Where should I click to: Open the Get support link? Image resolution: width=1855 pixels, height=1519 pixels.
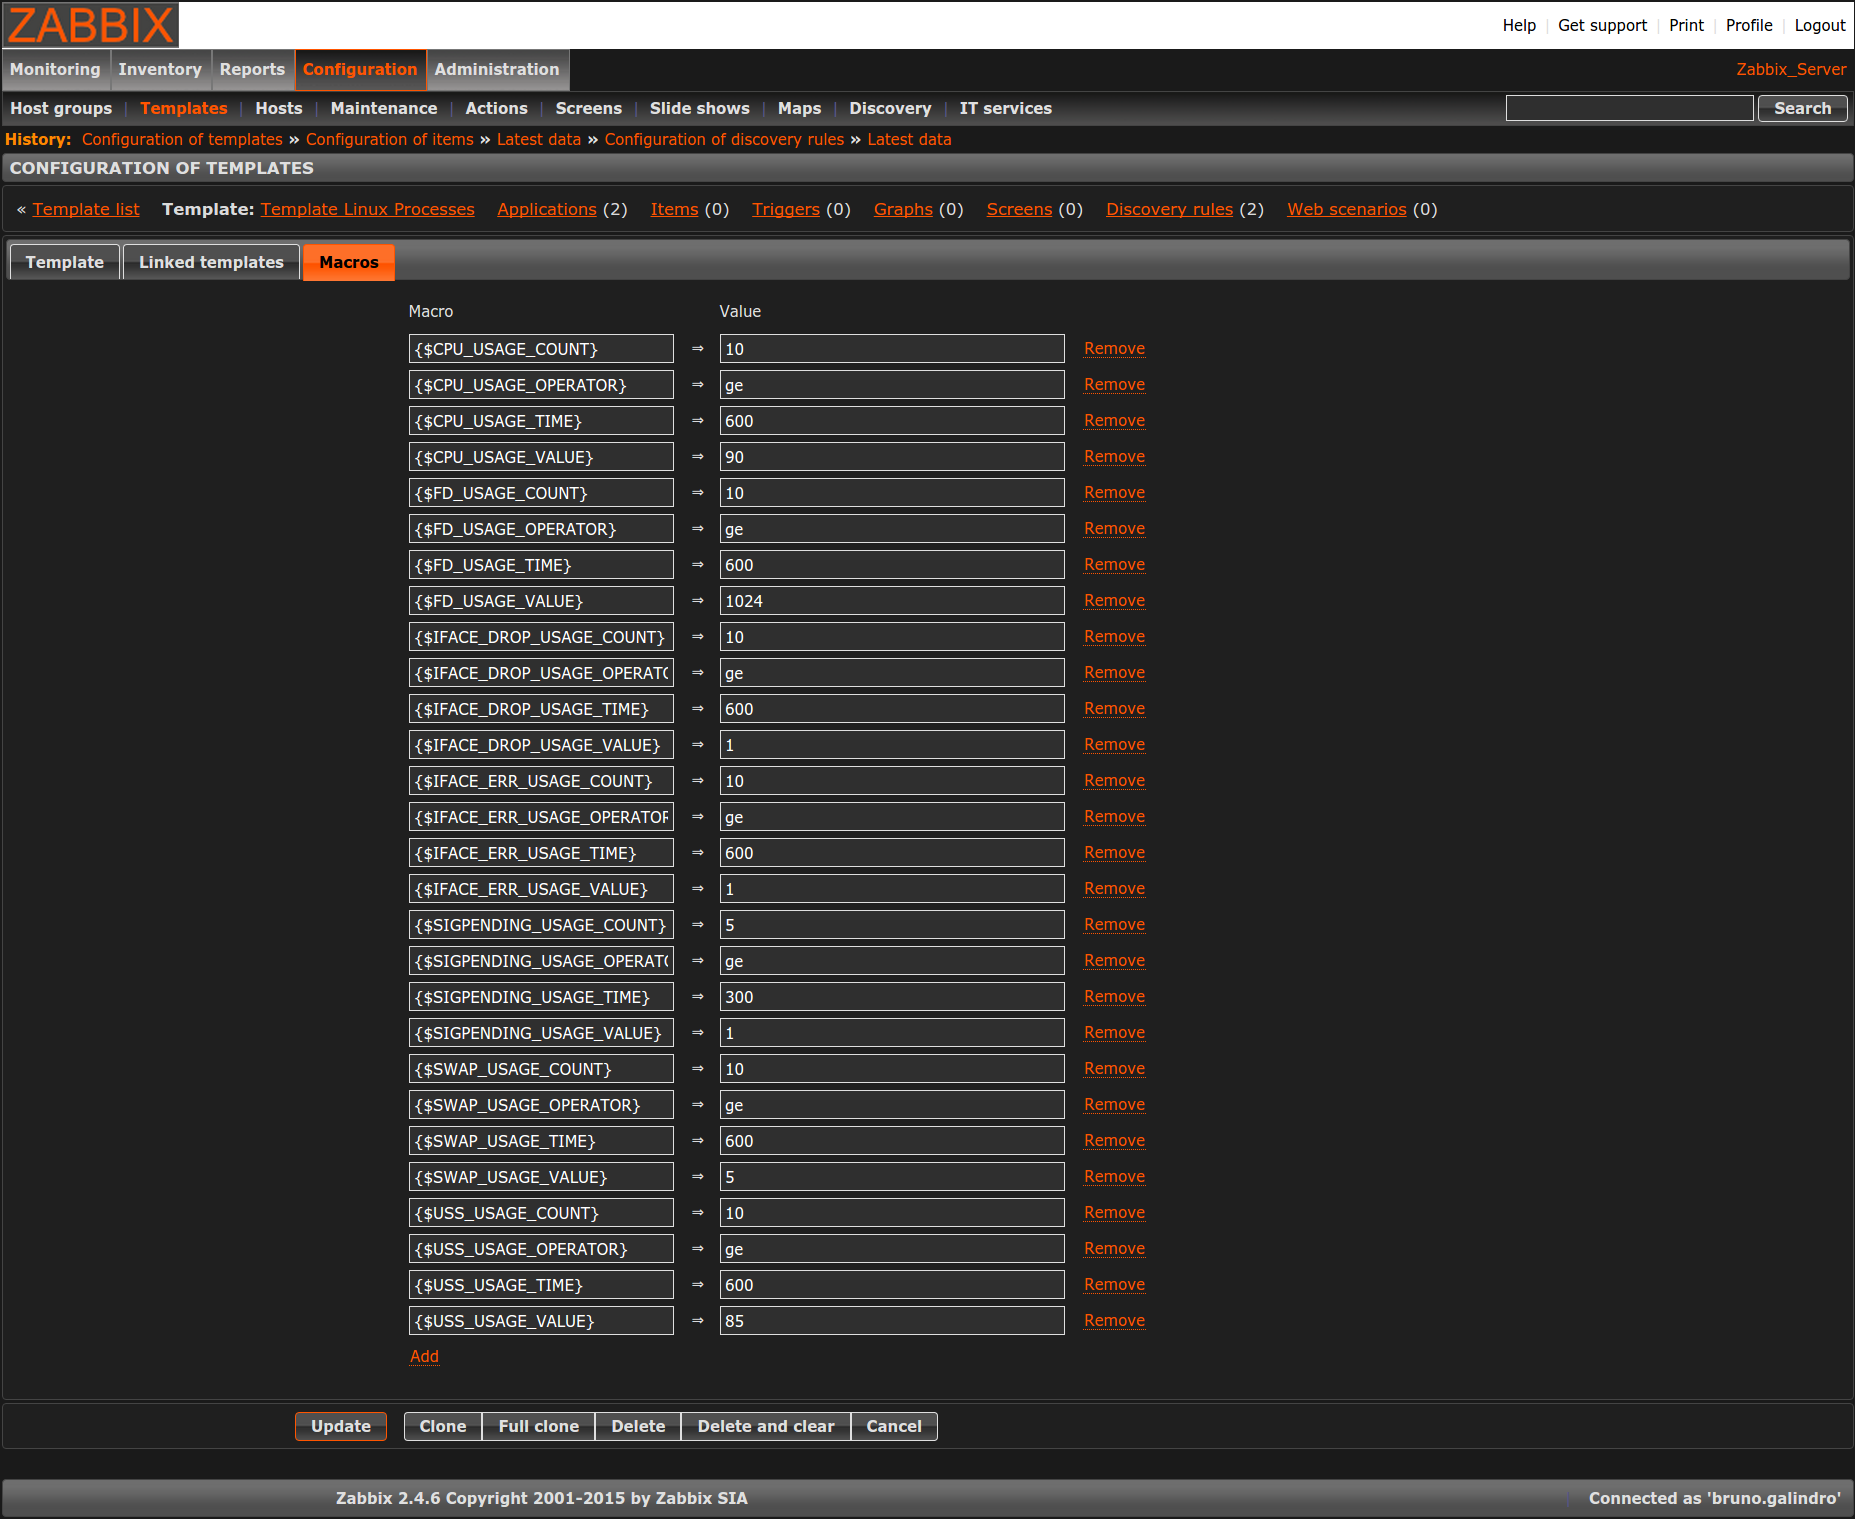(1602, 25)
